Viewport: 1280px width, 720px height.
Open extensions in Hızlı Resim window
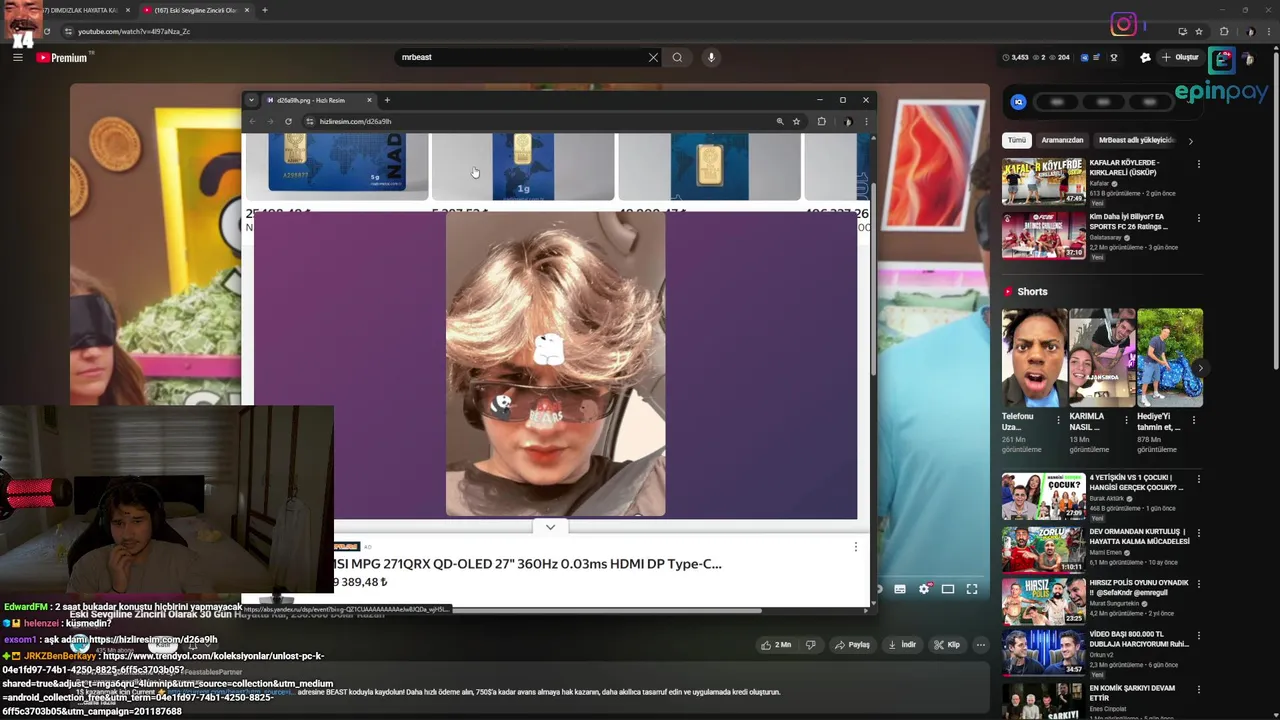point(821,121)
